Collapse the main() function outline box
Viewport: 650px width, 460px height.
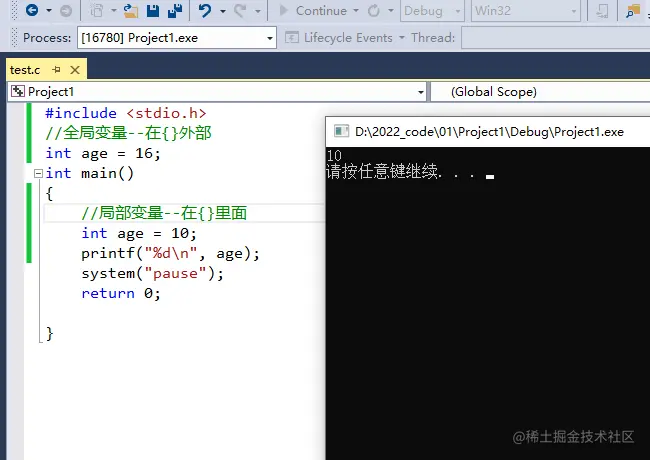point(38,173)
